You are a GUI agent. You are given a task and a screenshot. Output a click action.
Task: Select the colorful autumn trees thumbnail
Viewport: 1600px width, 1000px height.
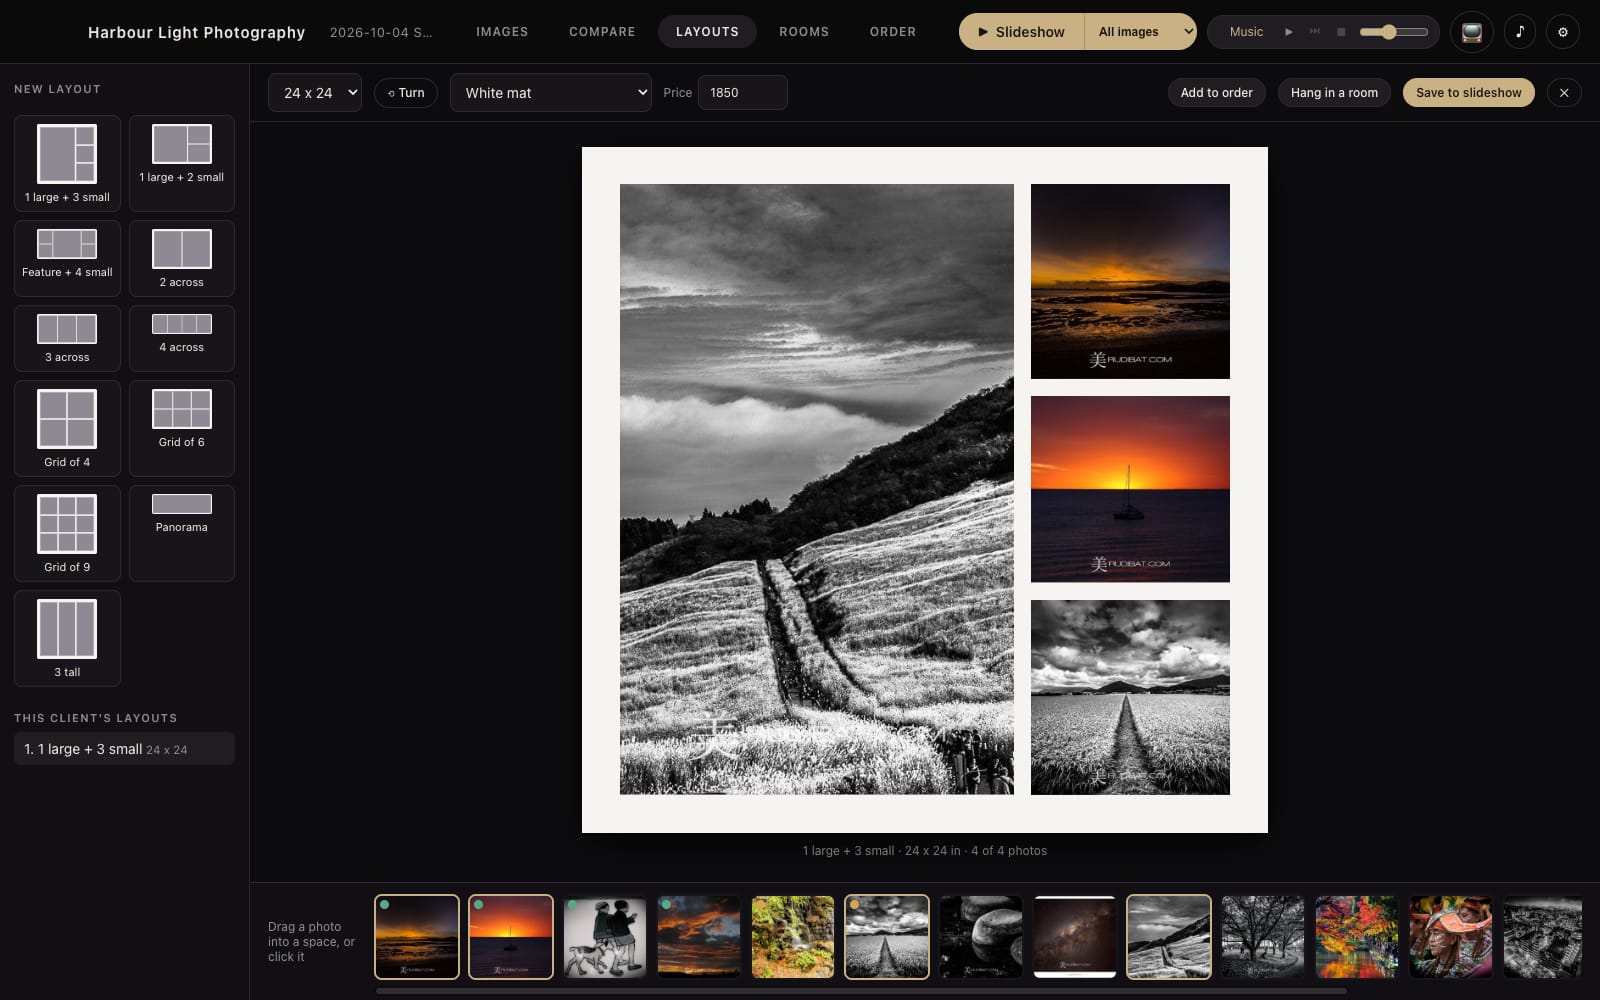(x=1357, y=937)
